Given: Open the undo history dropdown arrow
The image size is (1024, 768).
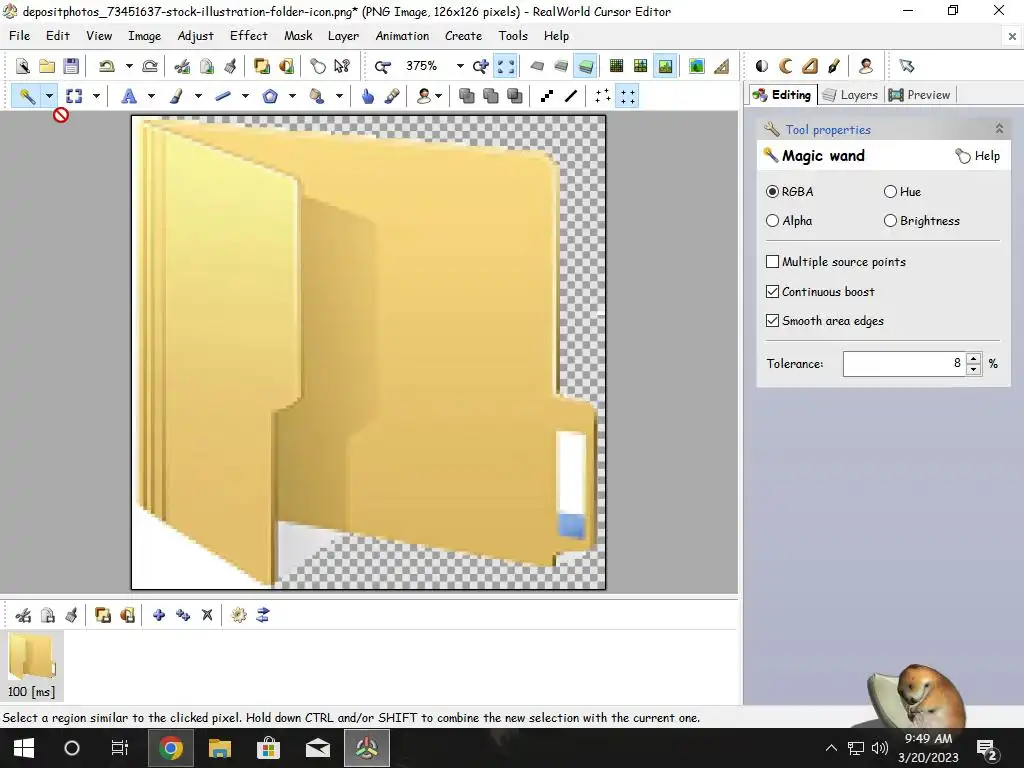Looking at the screenshot, I should [x=129, y=66].
